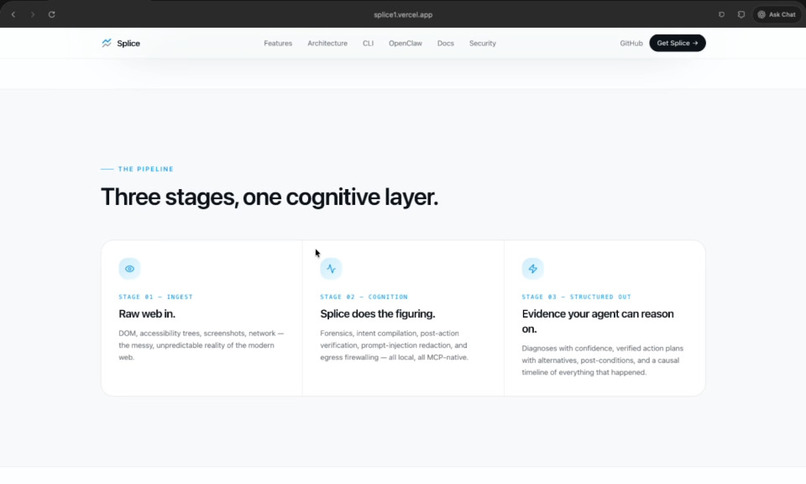
Task: Click the Splice logo icon
Action: [x=106, y=43]
